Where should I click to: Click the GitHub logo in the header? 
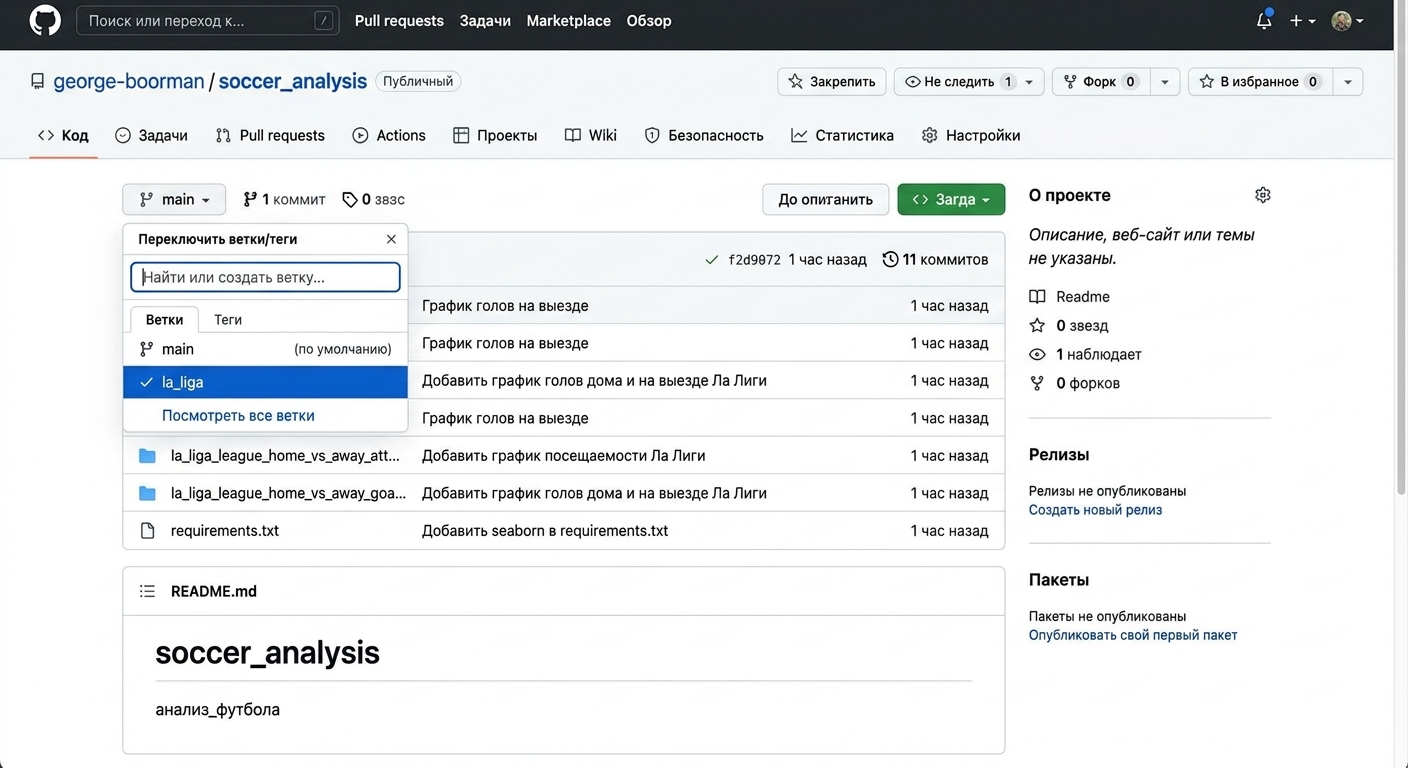click(45, 21)
